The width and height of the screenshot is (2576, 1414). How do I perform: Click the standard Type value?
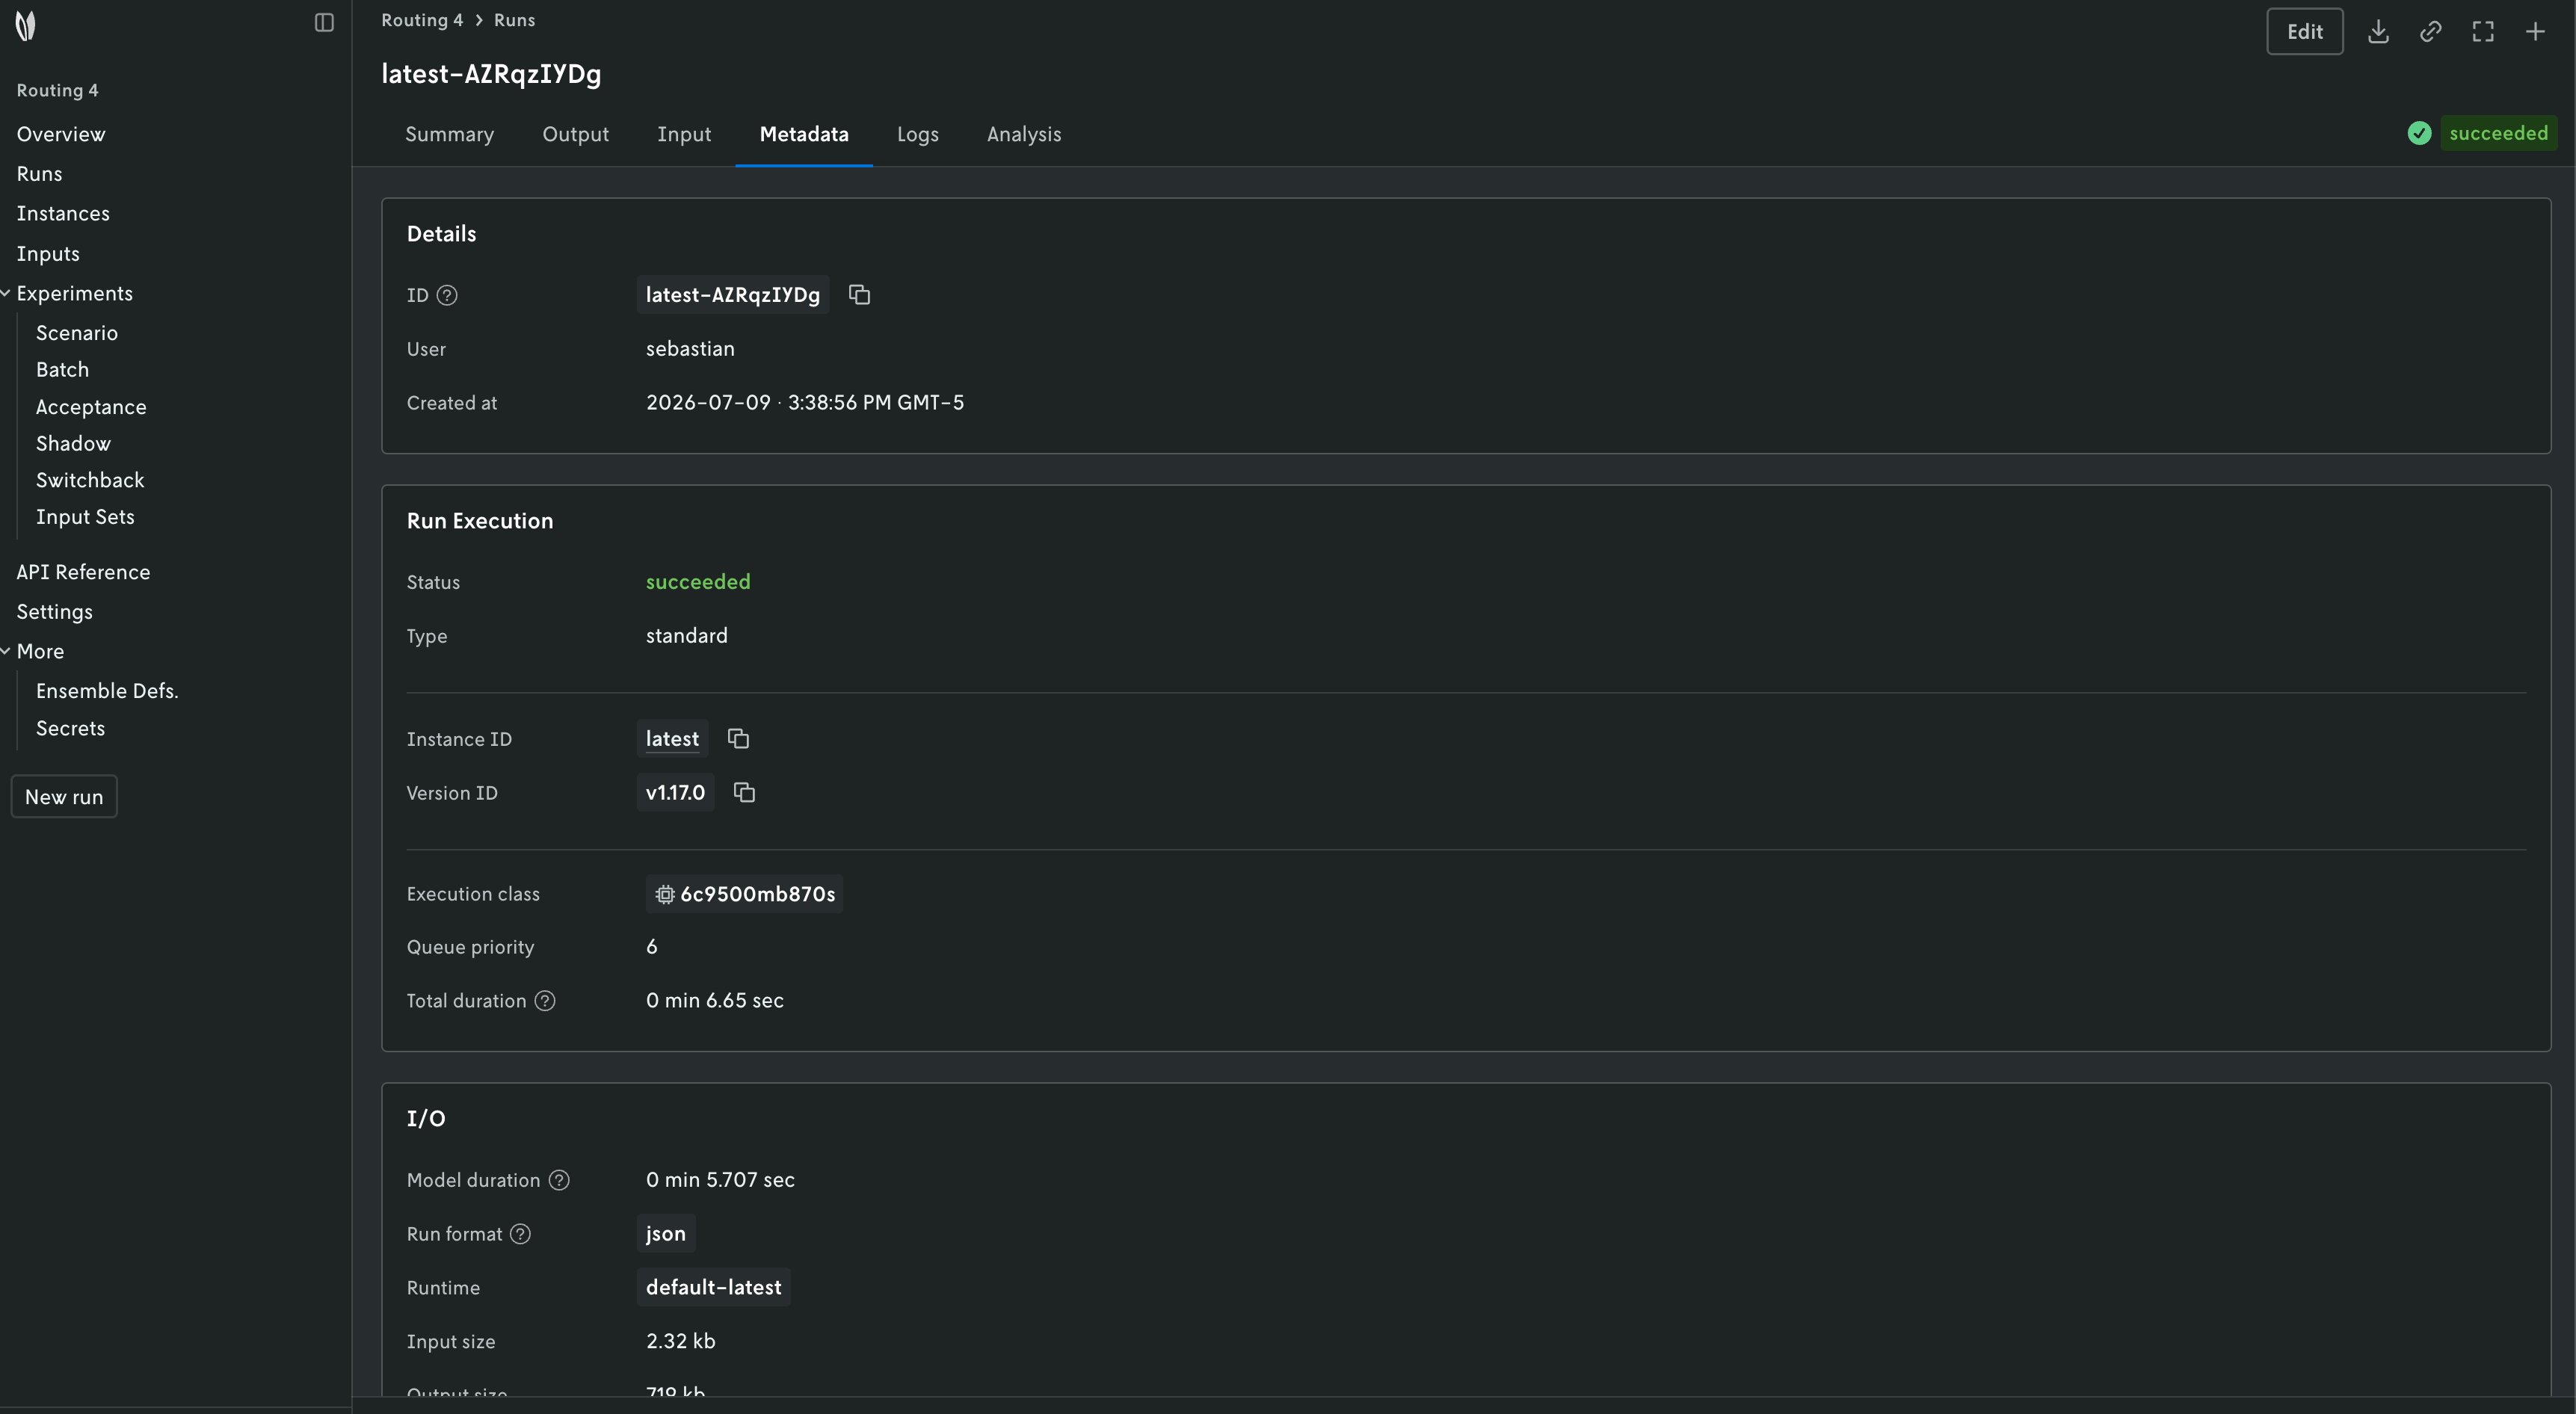(x=686, y=636)
